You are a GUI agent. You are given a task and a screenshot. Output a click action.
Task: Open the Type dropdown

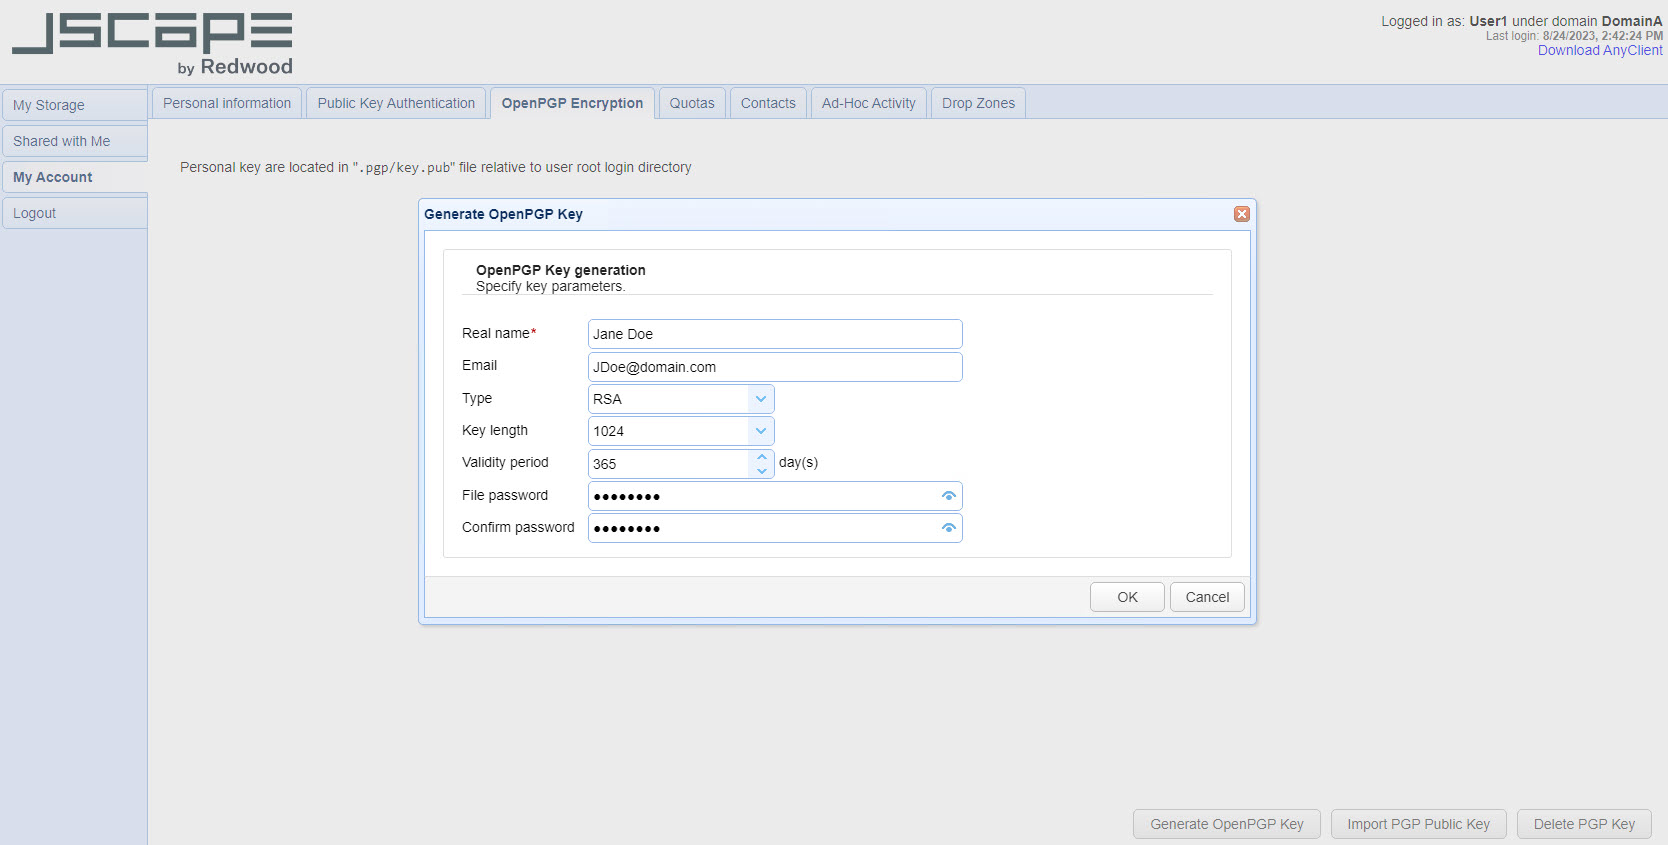761,399
